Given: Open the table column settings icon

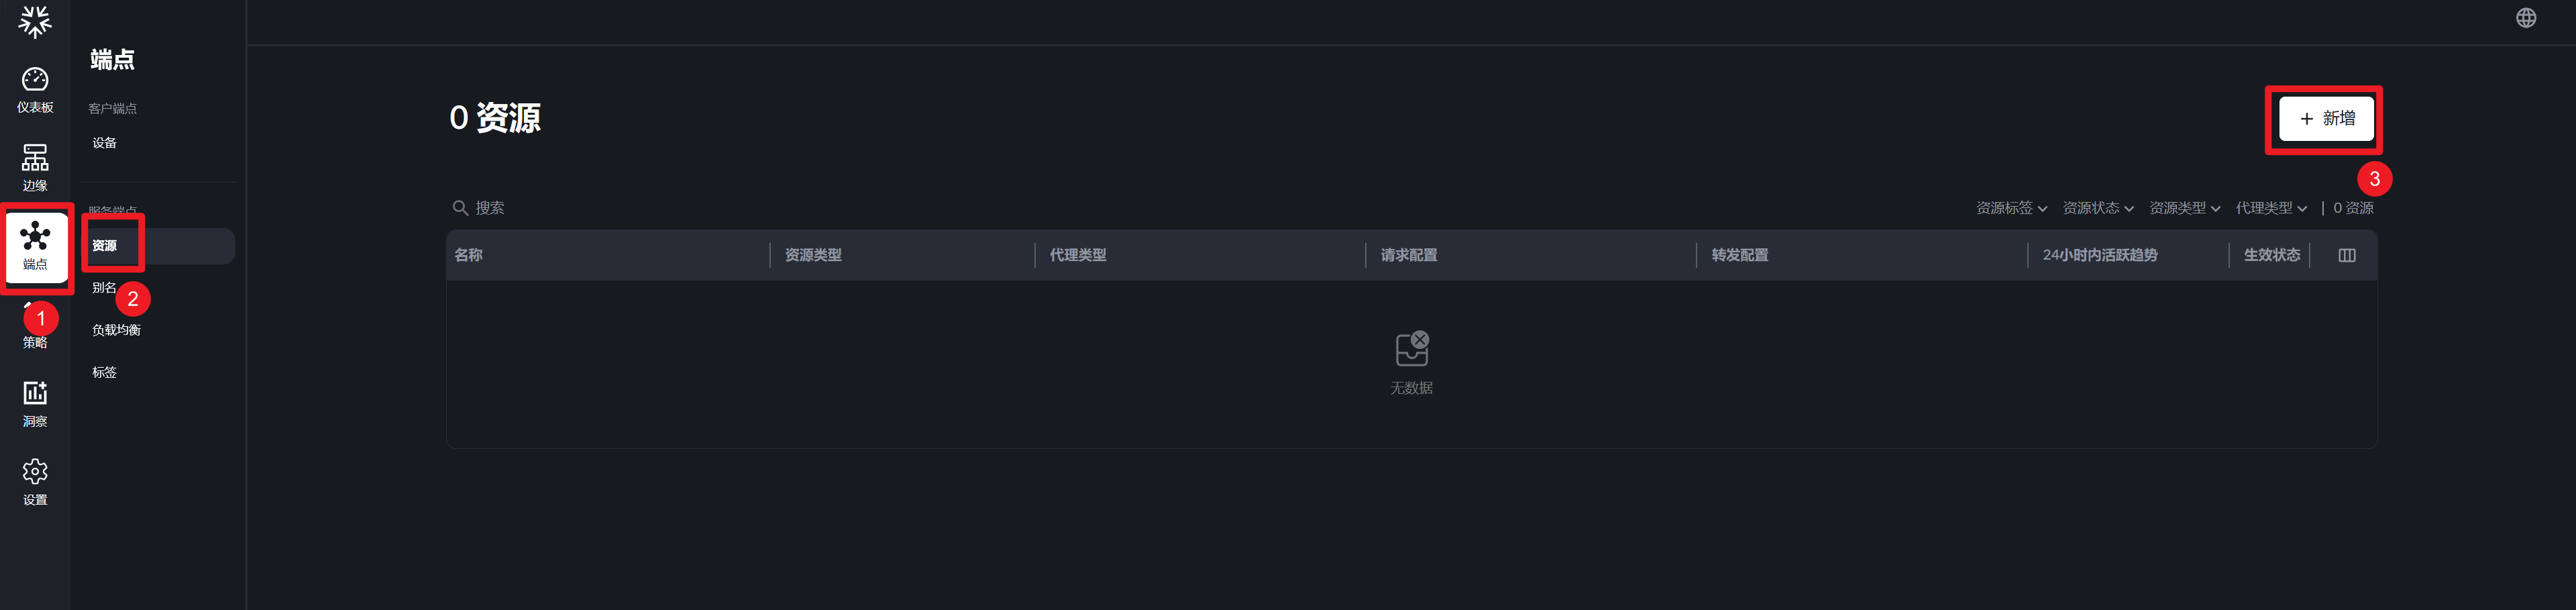Looking at the screenshot, I should click(x=2346, y=255).
